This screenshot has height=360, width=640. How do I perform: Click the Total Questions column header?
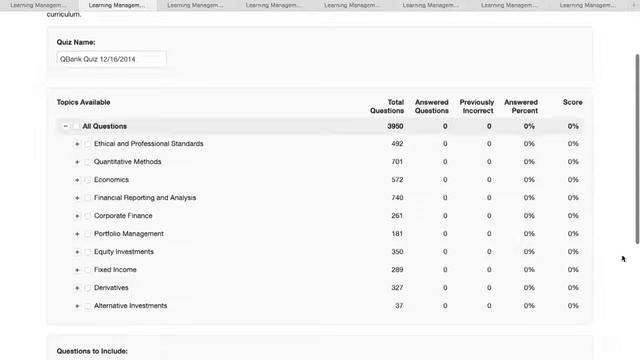(x=387, y=107)
